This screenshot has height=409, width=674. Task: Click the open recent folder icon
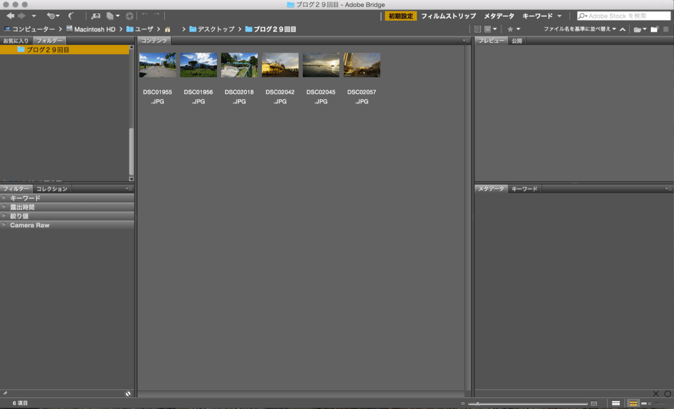(638, 29)
